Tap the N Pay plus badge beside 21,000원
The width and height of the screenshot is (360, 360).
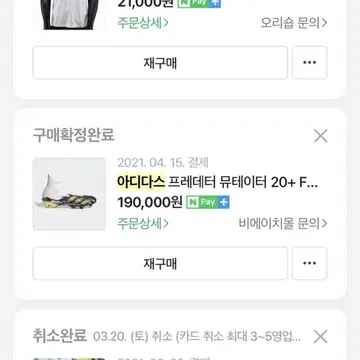199,4
